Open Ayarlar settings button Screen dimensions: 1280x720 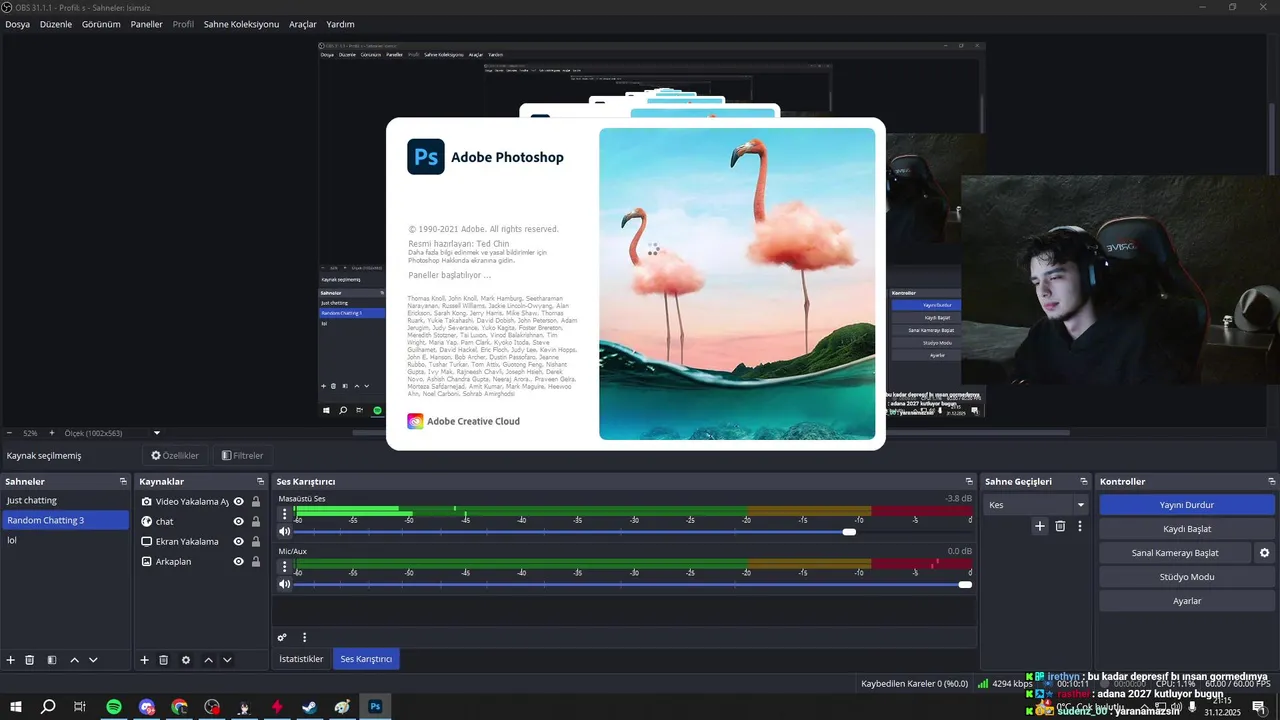[x=1186, y=601]
